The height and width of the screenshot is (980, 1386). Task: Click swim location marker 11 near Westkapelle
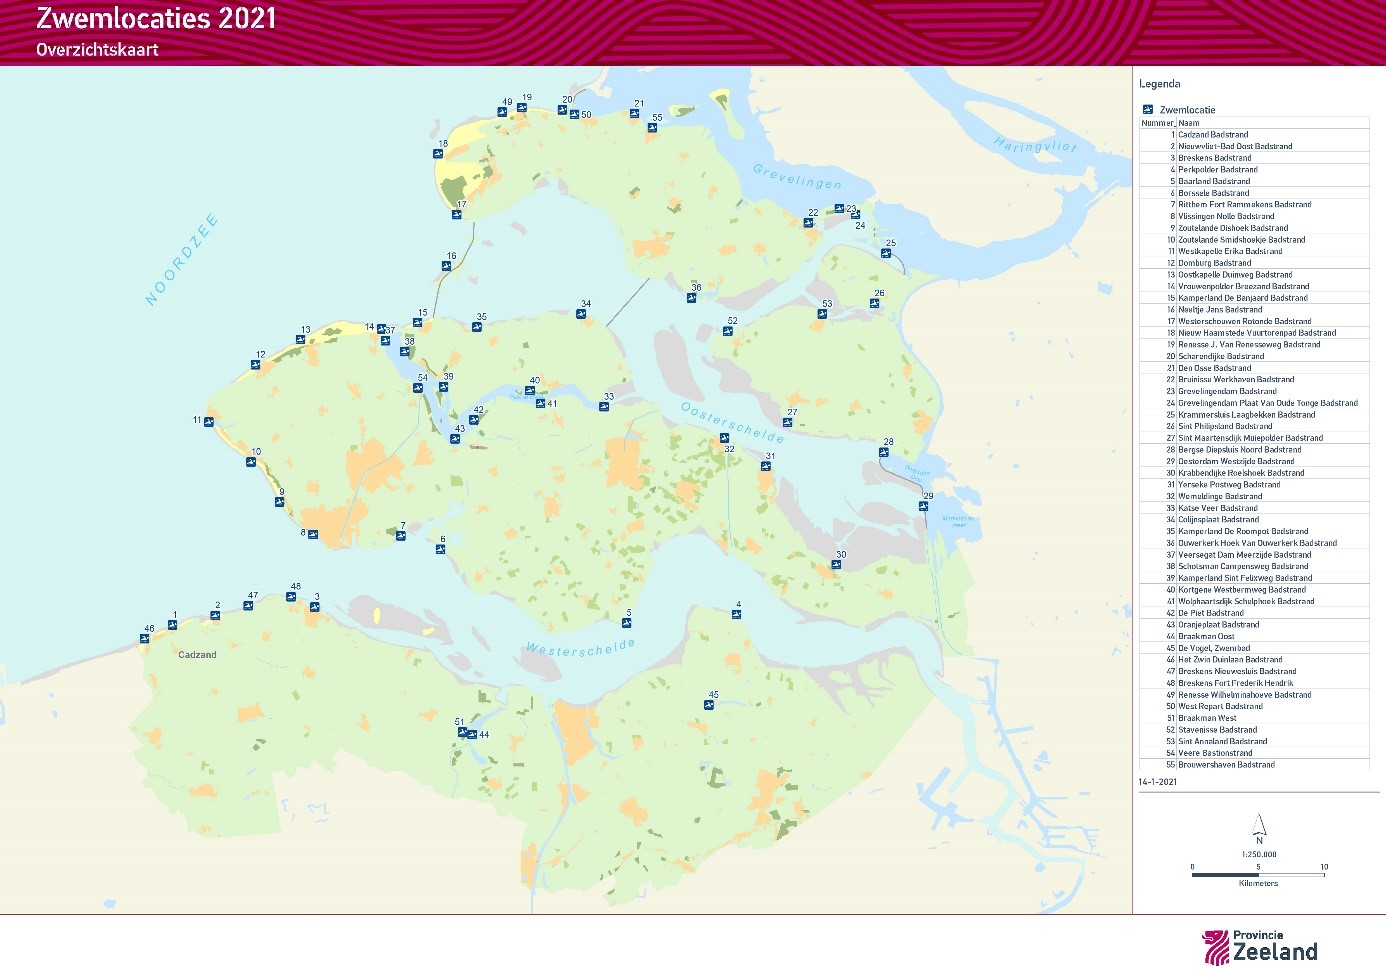209,422
